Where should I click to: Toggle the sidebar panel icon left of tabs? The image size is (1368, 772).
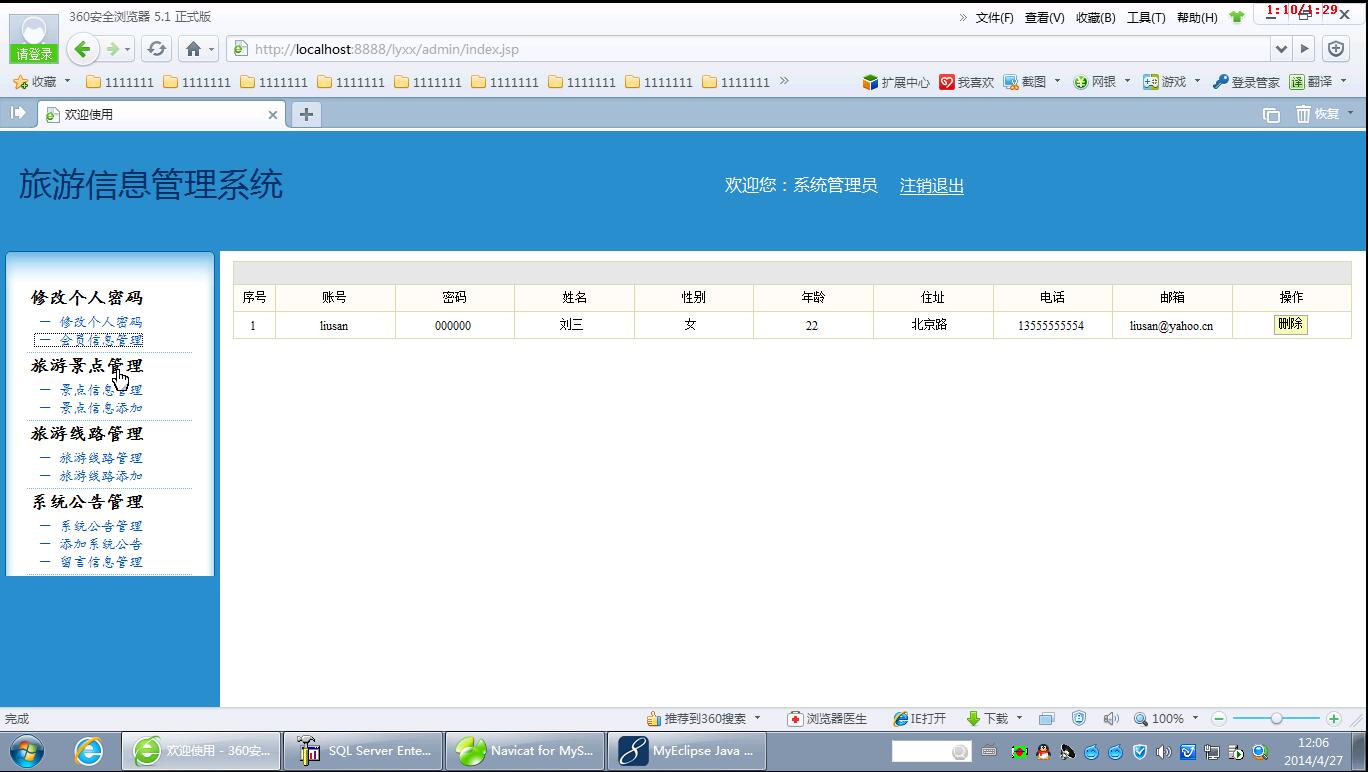[x=18, y=113]
